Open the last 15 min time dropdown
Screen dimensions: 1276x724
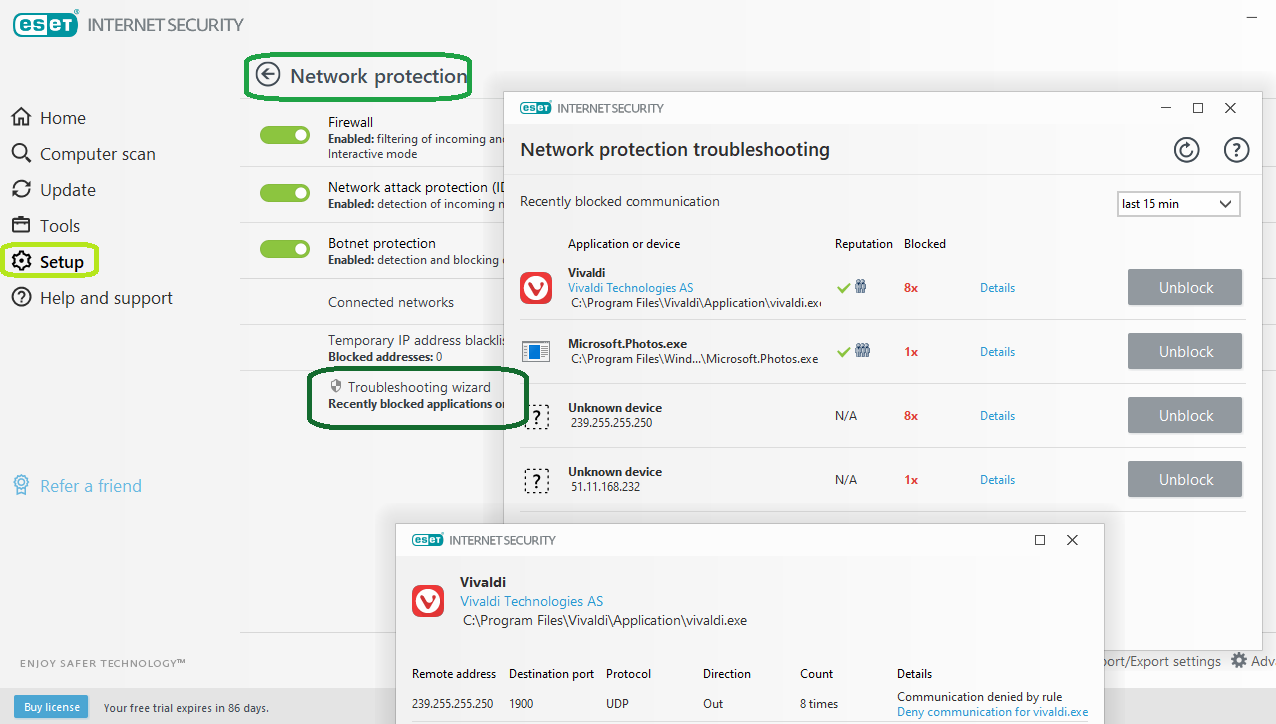[1178, 204]
